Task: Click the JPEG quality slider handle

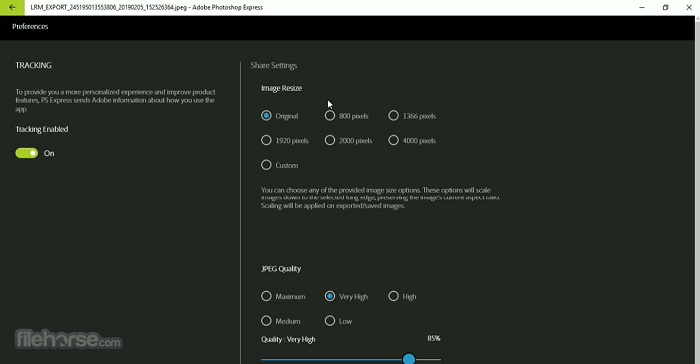Action: pyautogui.click(x=408, y=359)
